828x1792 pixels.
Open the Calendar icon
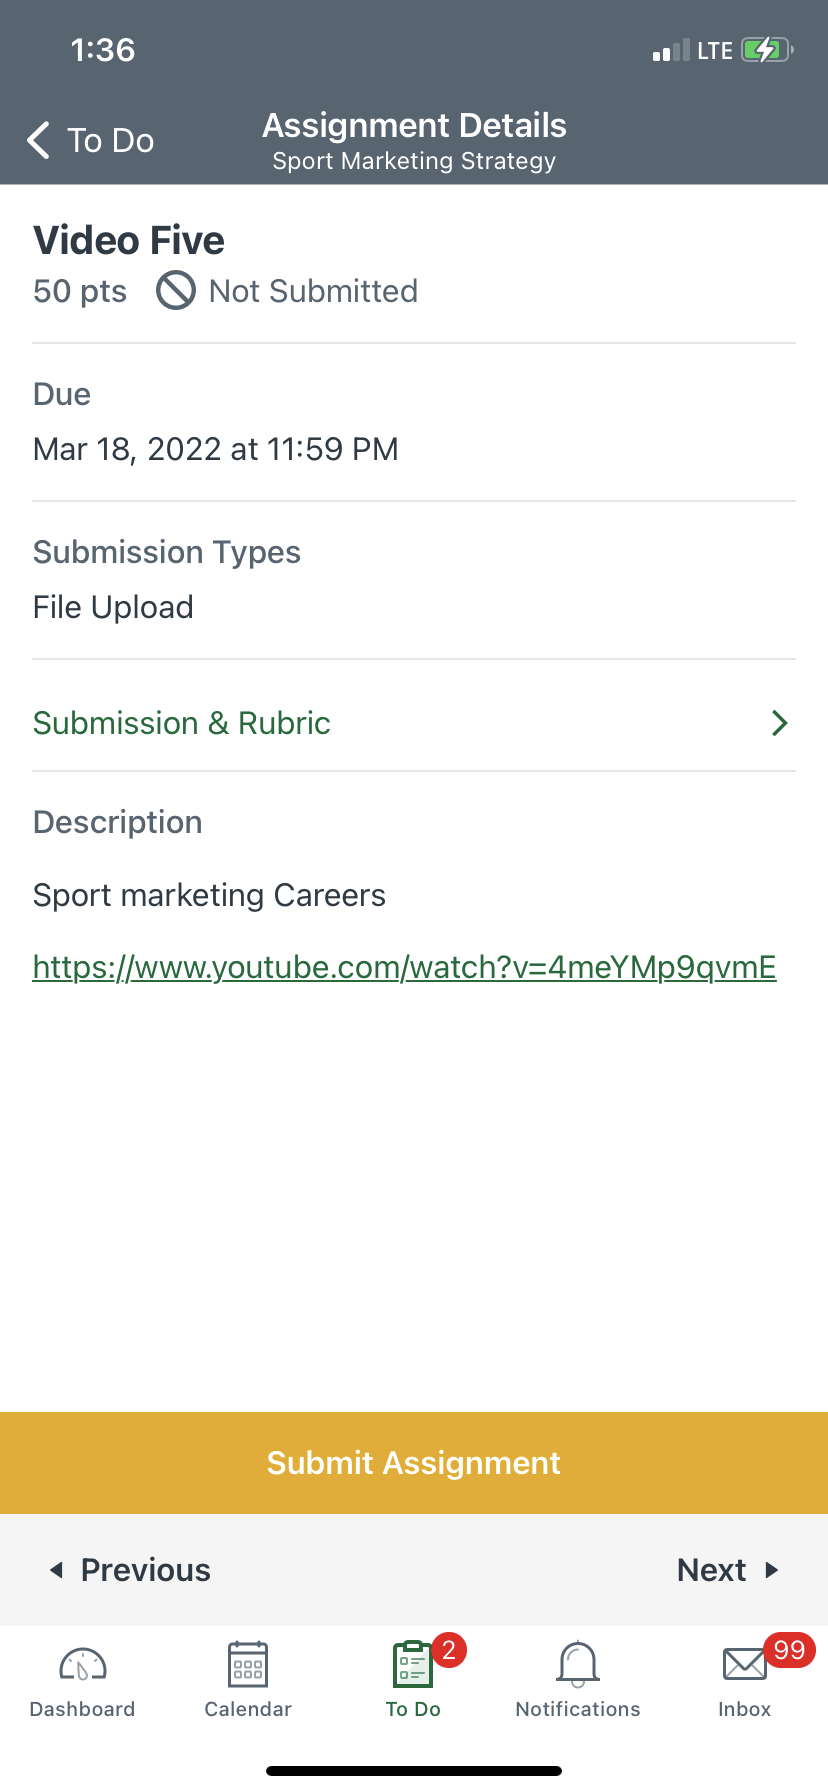(248, 1665)
